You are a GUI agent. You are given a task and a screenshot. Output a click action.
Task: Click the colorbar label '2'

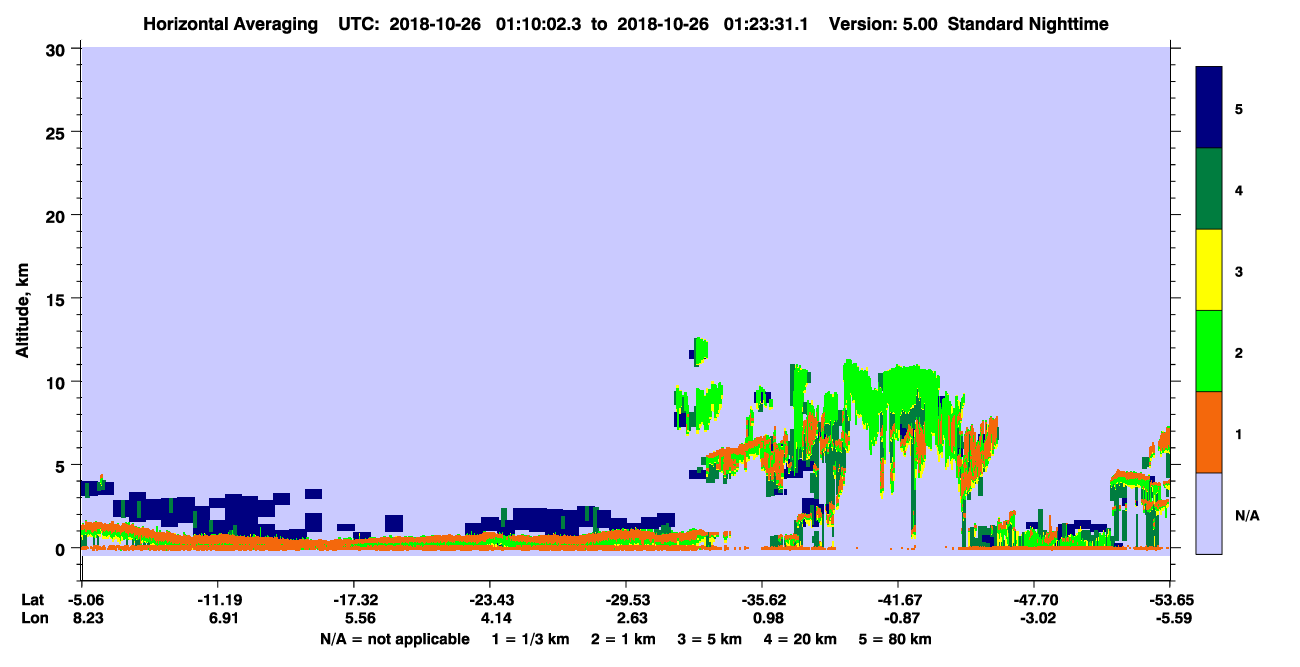[1239, 352]
